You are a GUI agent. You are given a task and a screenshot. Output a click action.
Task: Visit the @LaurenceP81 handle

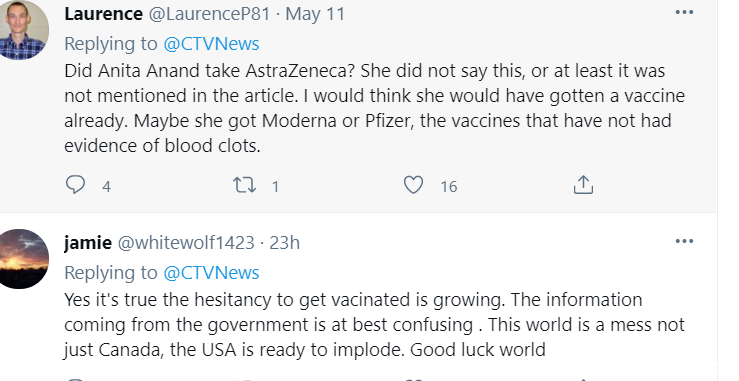[210, 14]
